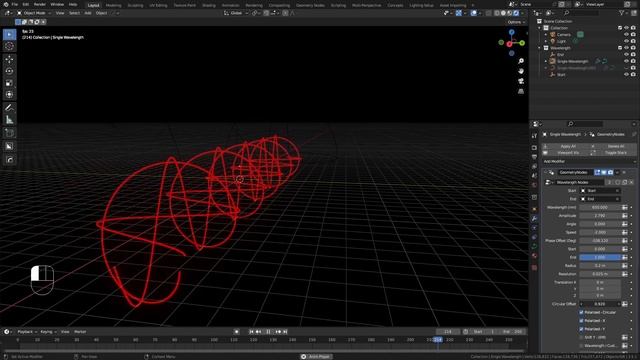This screenshot has height=360, width=640.
Task: Expand the Camera object in outliner
Action: (546, 35)
